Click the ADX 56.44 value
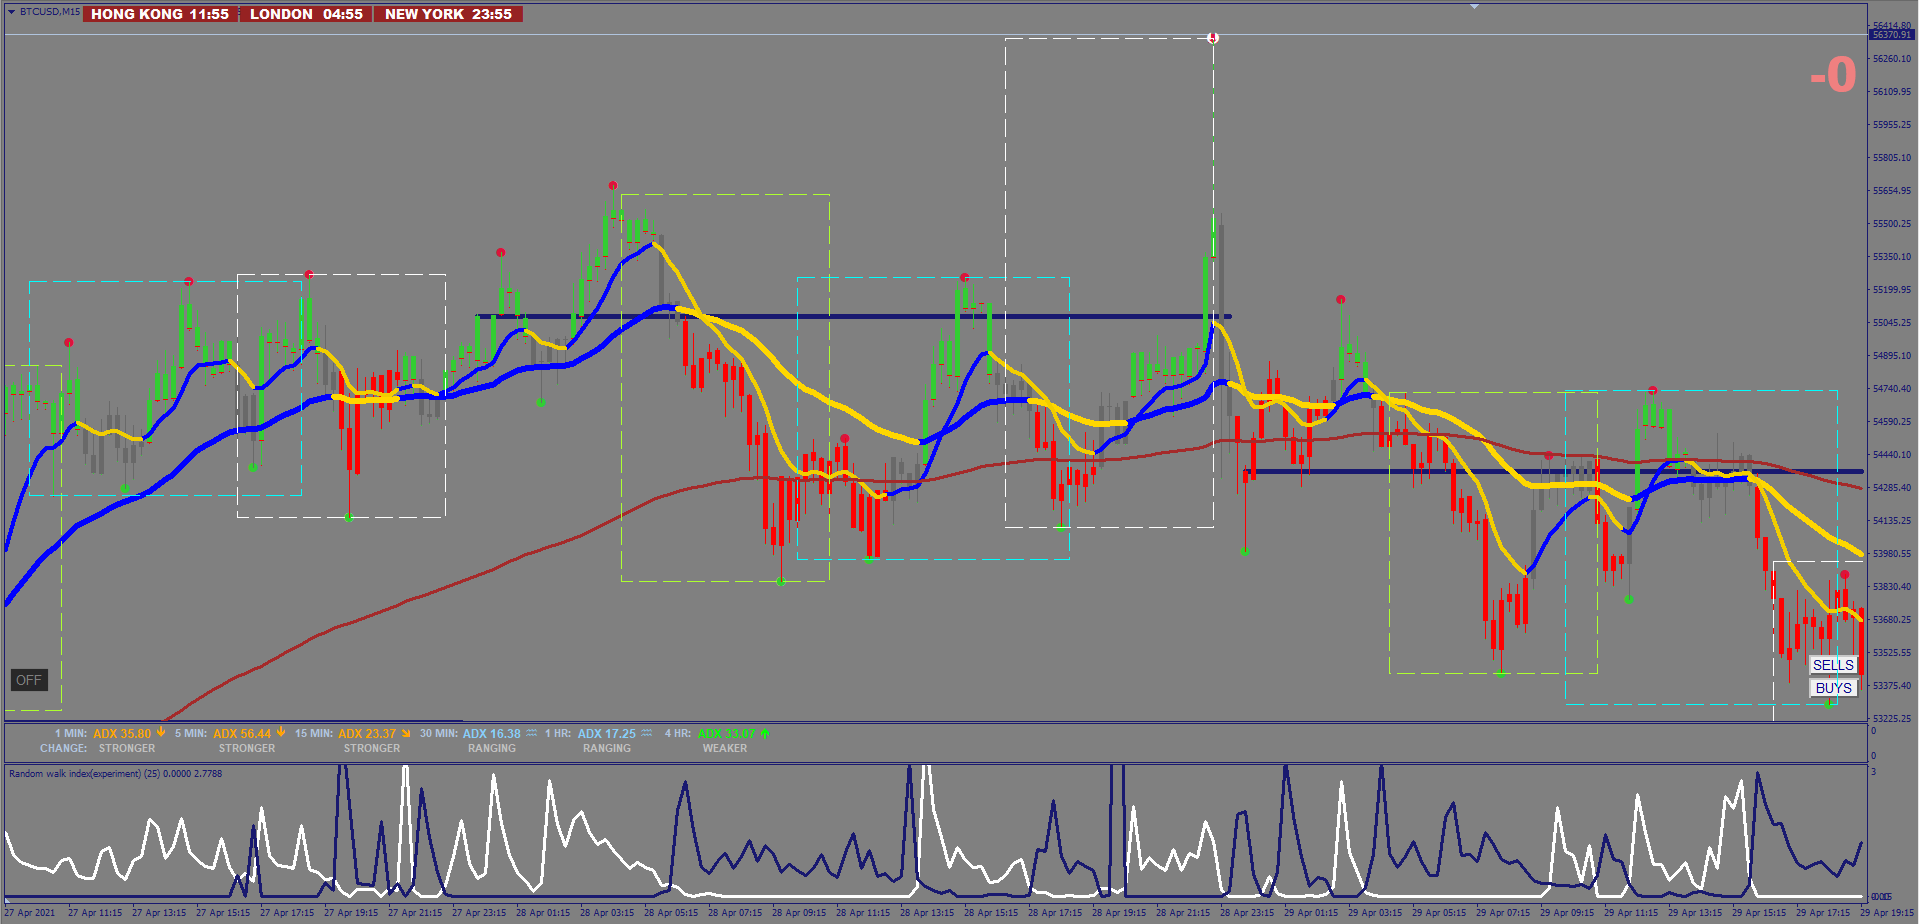This screenshot has height=924, width=1920. [242, 734]
